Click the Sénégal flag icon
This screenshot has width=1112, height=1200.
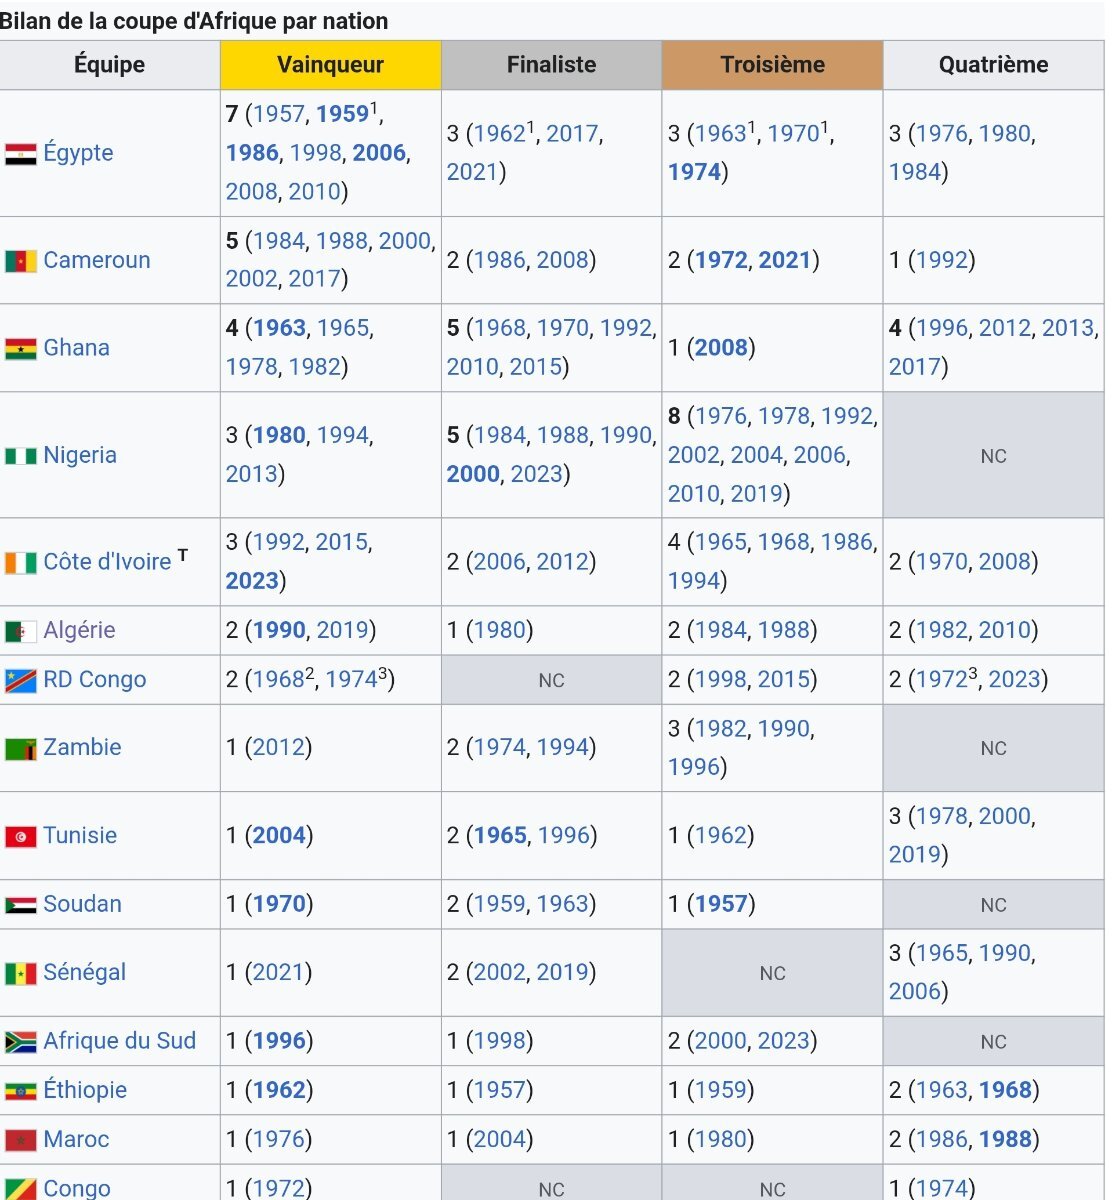[21, 973]
